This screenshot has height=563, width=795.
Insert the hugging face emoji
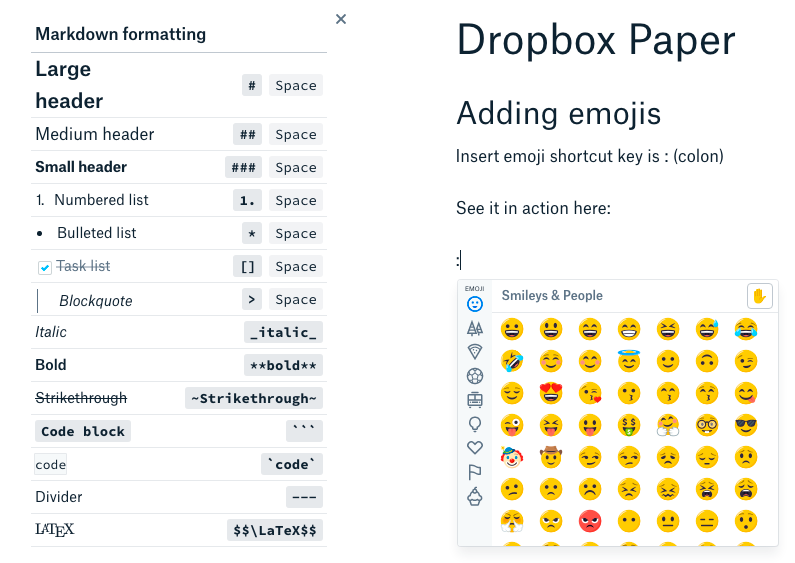tap(668, 426)
